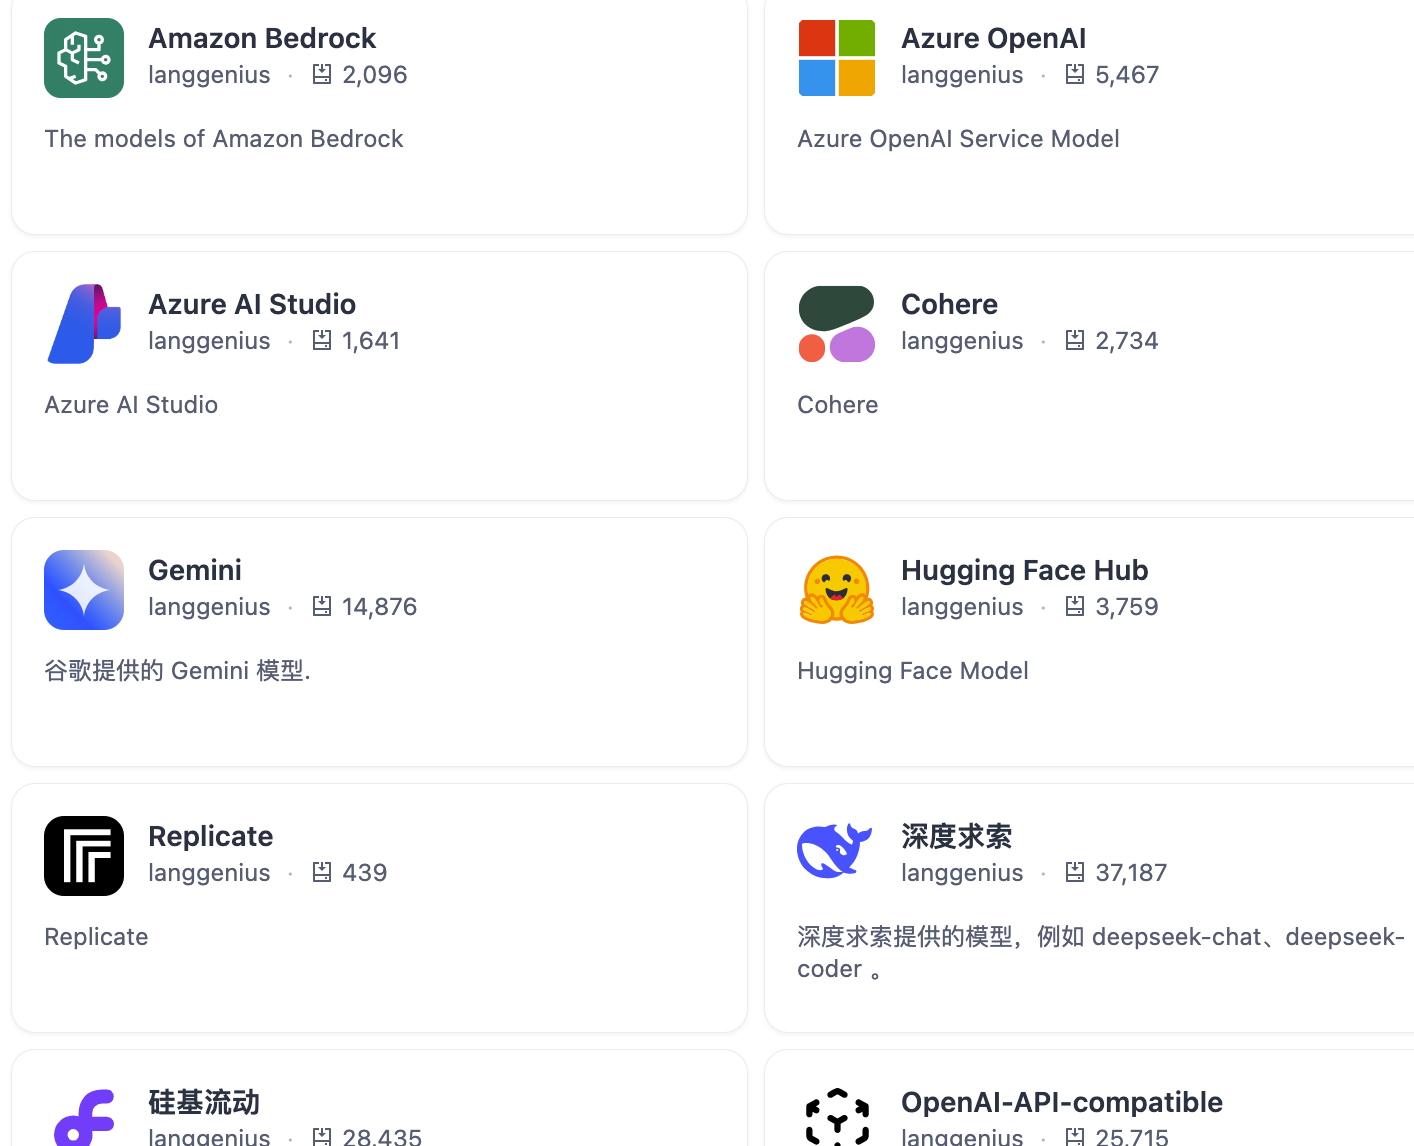This screenshot has width=1414, height=1146.
Task: Click the Azure OpenAI Service Model description
Action: tap(958, 139)
